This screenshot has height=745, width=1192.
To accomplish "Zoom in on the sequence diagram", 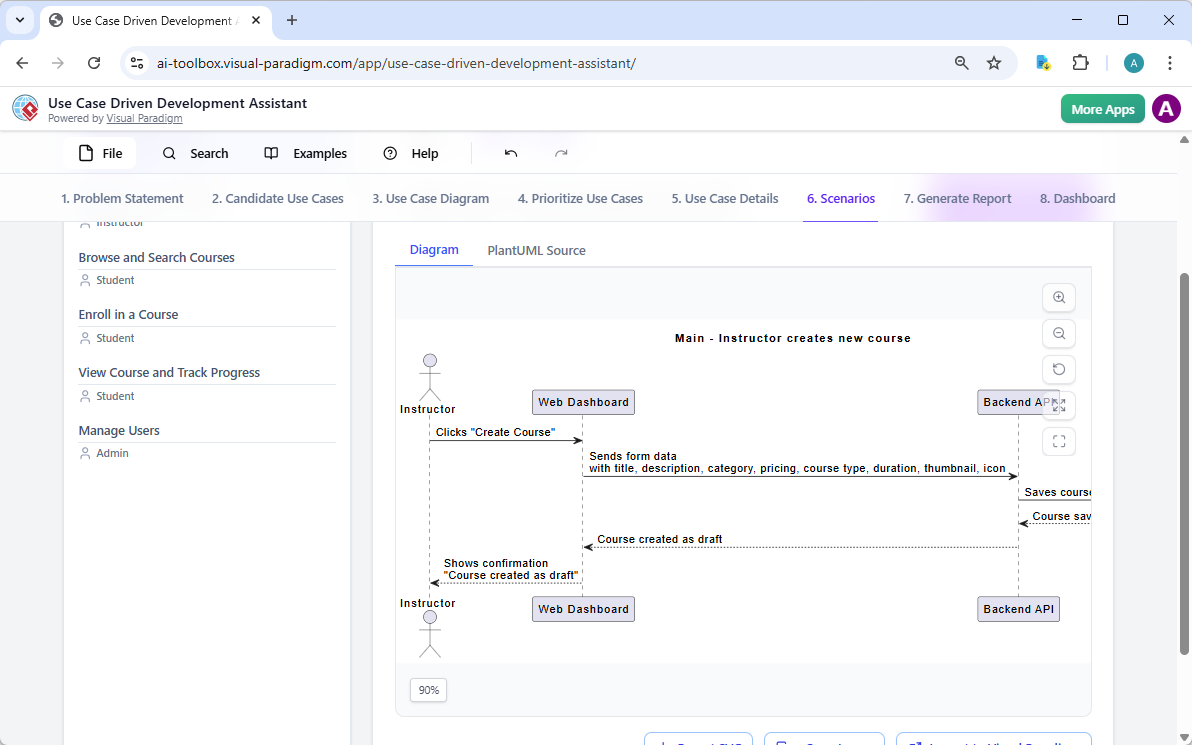I will click(1058, 297).
